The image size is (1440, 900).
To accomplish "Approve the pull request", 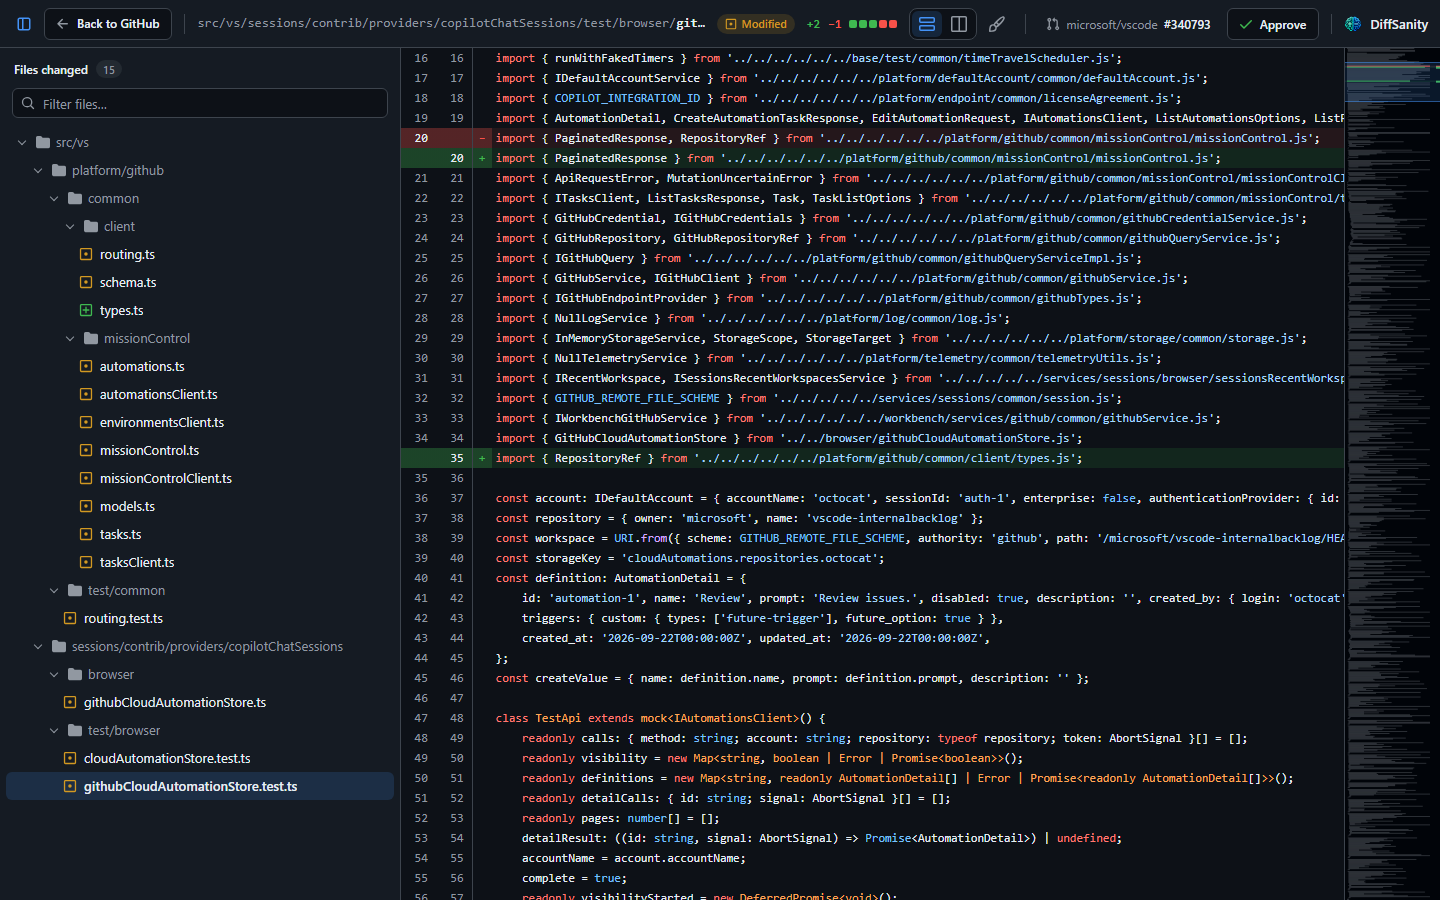I will 1272,24.
